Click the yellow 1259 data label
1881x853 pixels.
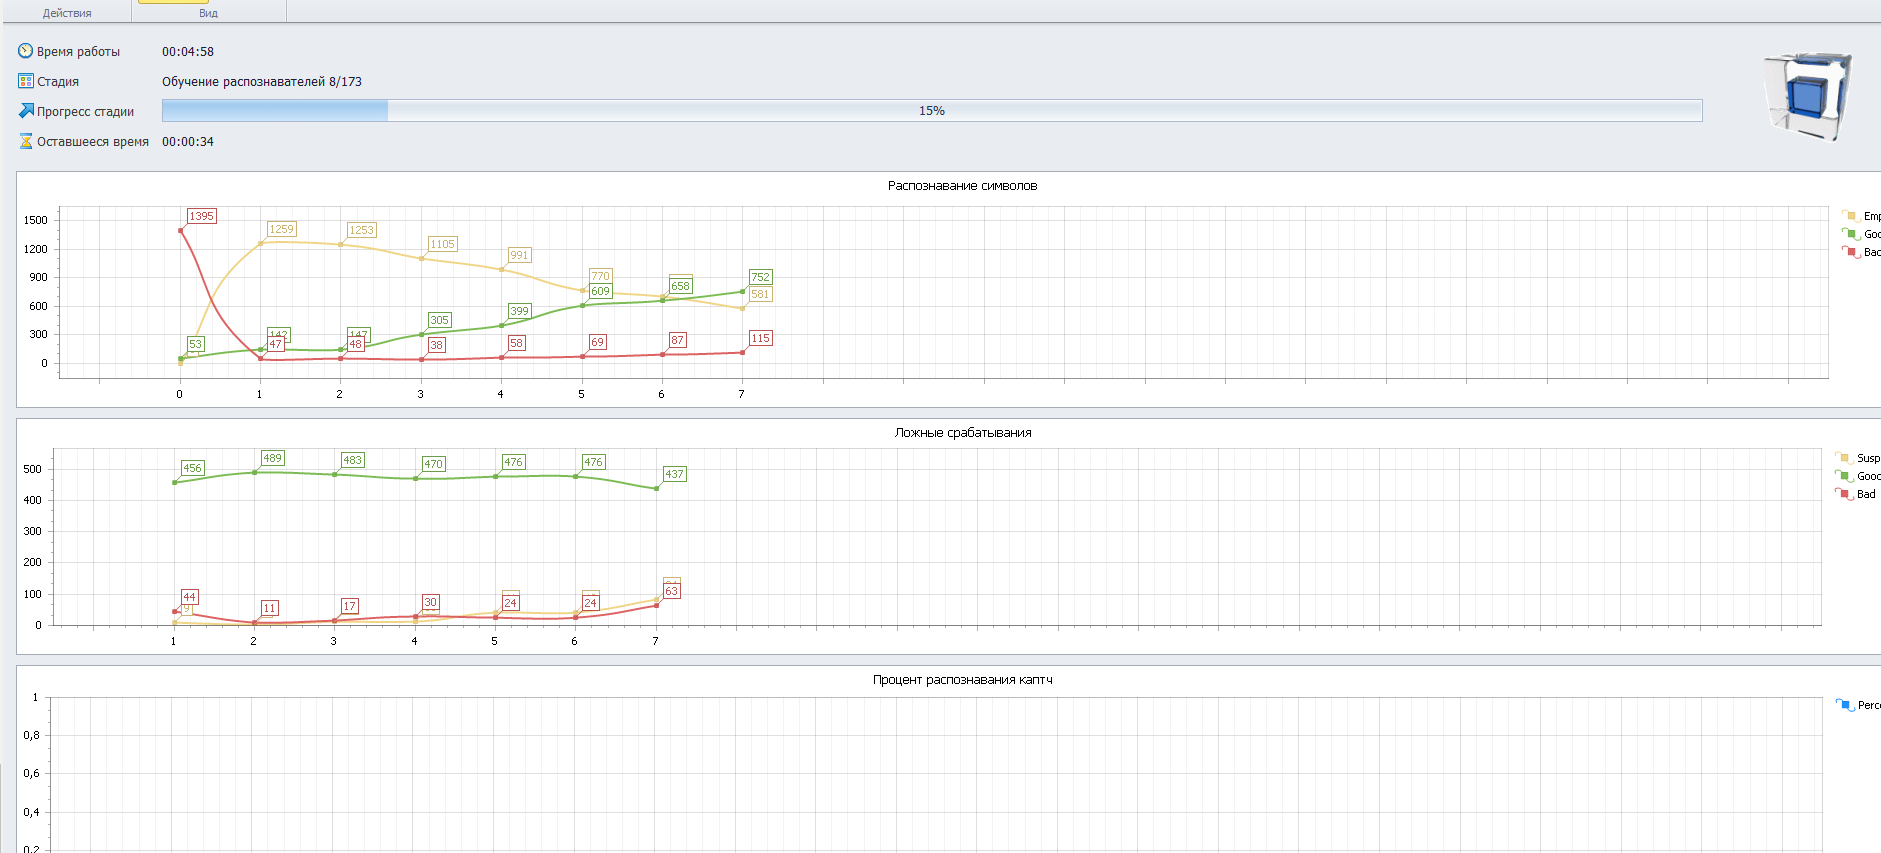pyautogui.click(x=282, y=229)
